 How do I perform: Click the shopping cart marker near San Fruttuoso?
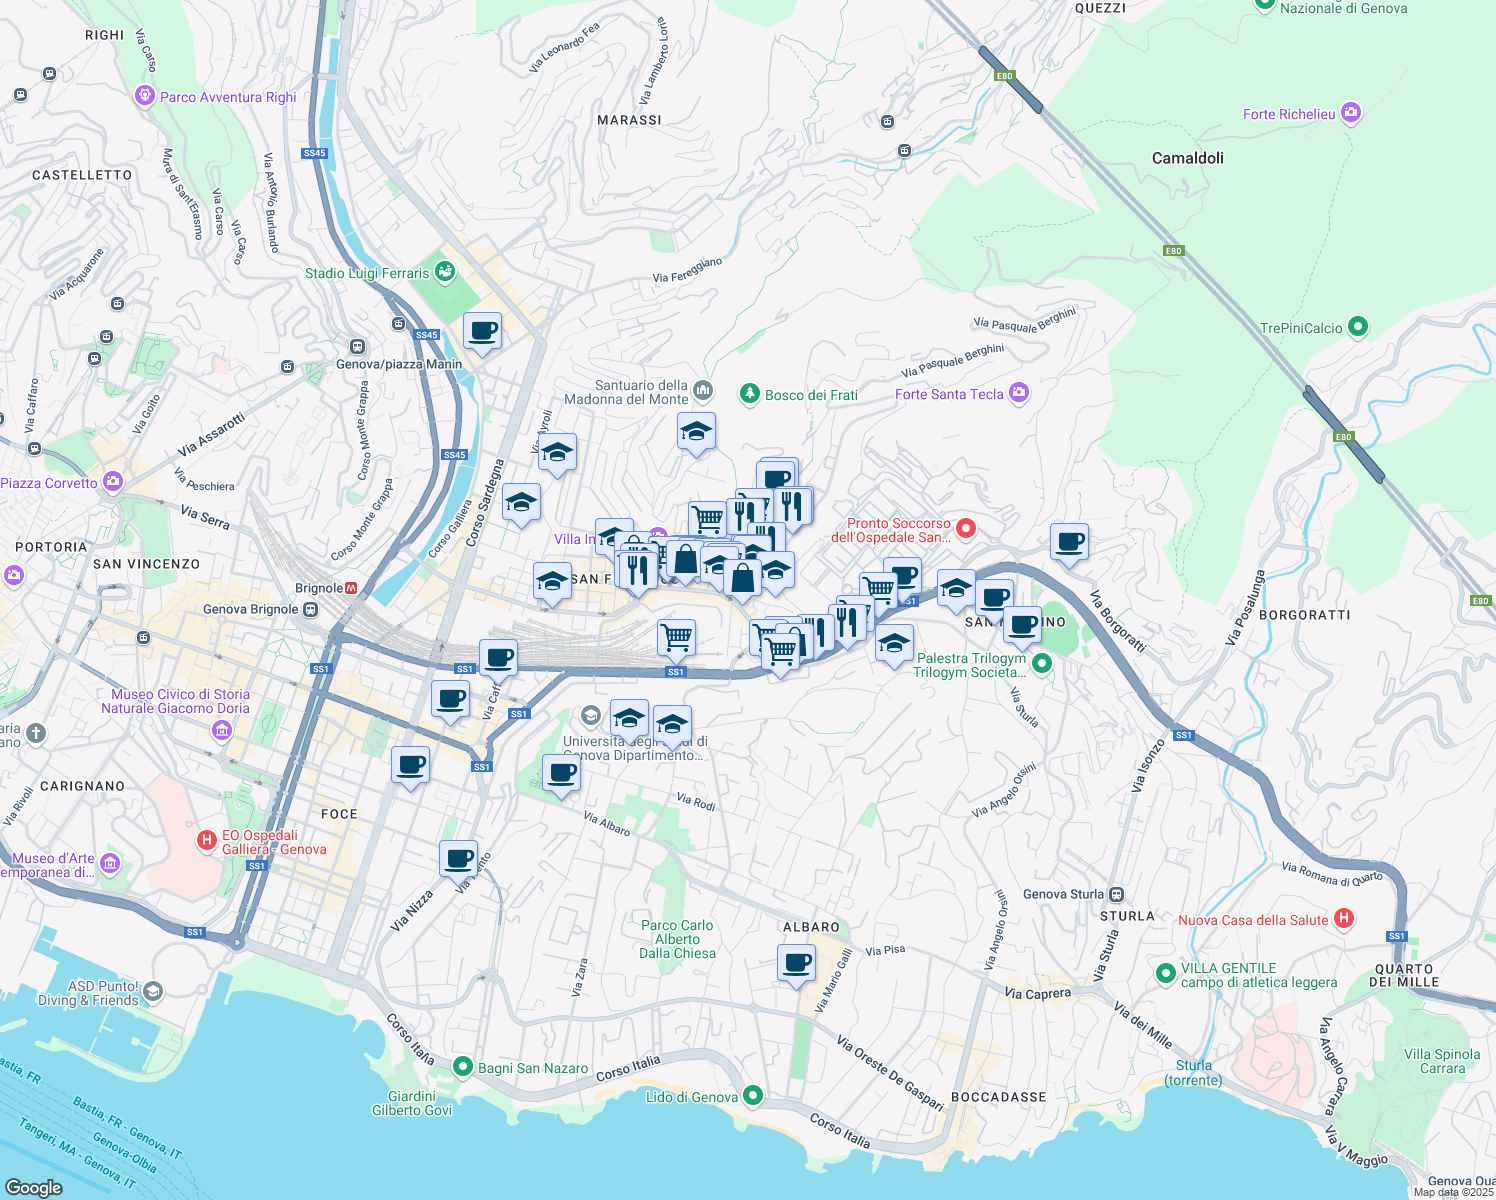pyautogui.click(x=677, y=634)
